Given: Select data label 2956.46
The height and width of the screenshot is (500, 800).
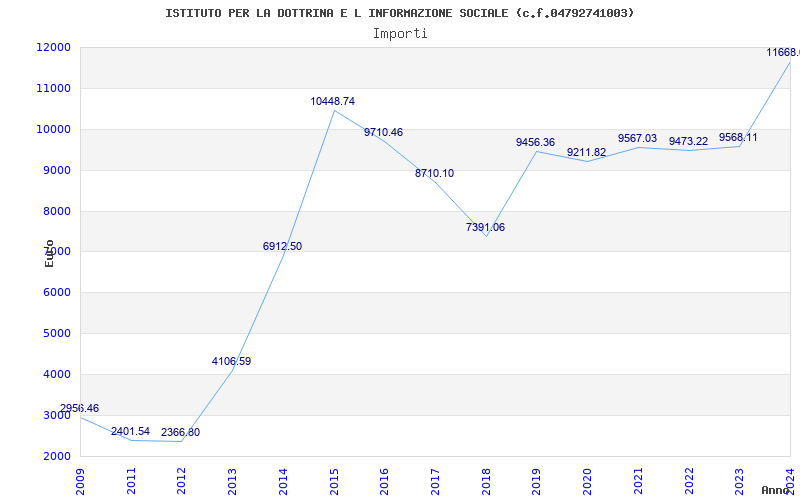Looking at the screenshot, I should [80, 408].
